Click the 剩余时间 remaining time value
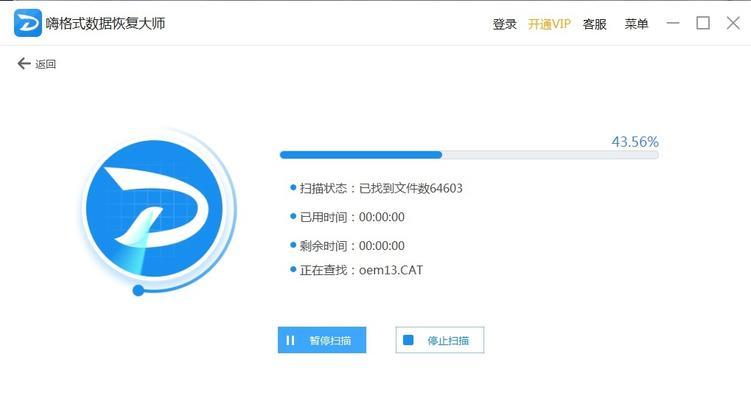This screenshot has height=400, width=751. tap(382, 246)
